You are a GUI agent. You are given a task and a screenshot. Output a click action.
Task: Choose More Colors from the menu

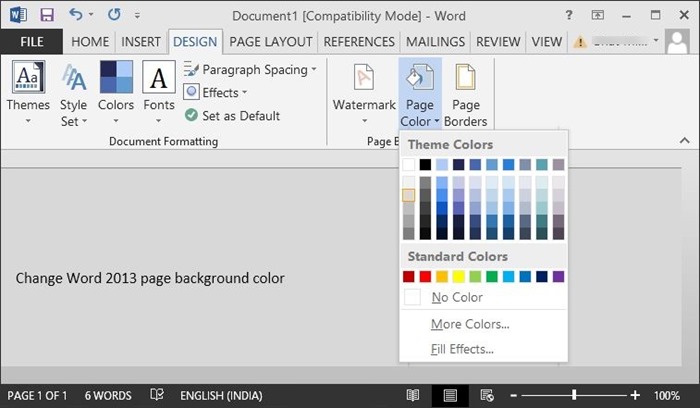coord(470,324)
